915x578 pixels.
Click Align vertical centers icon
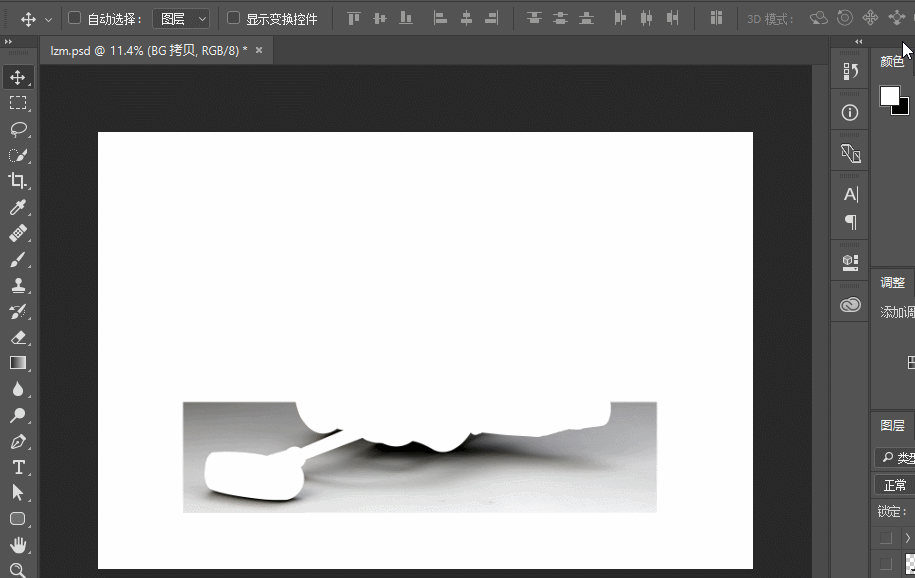click(380, 19)
